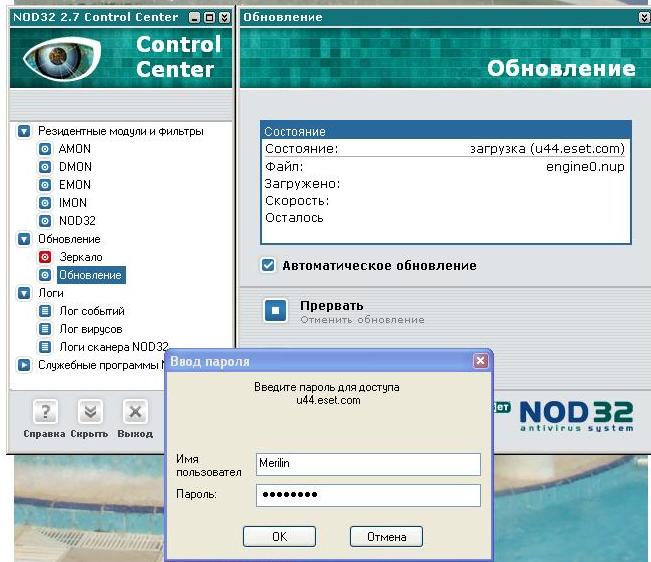Open Лог событий entry
This screenshot has width=651, height=562.
coord(90,311)
